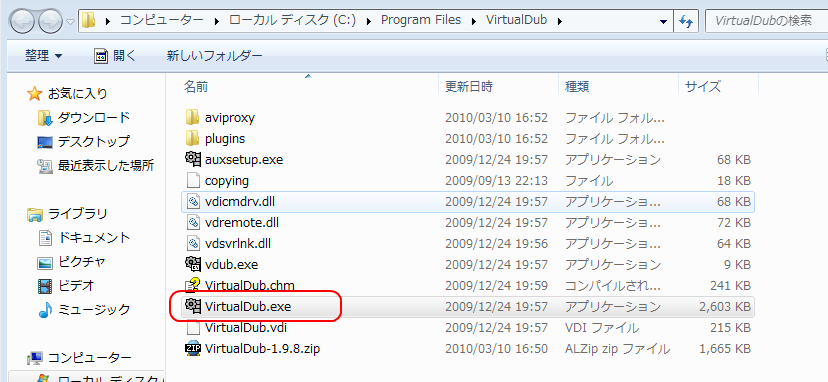Click the ミュージック note icon in sidebar
Image resolution: width=828 pixels, height=382 pixels.
[x=45, y=310]
